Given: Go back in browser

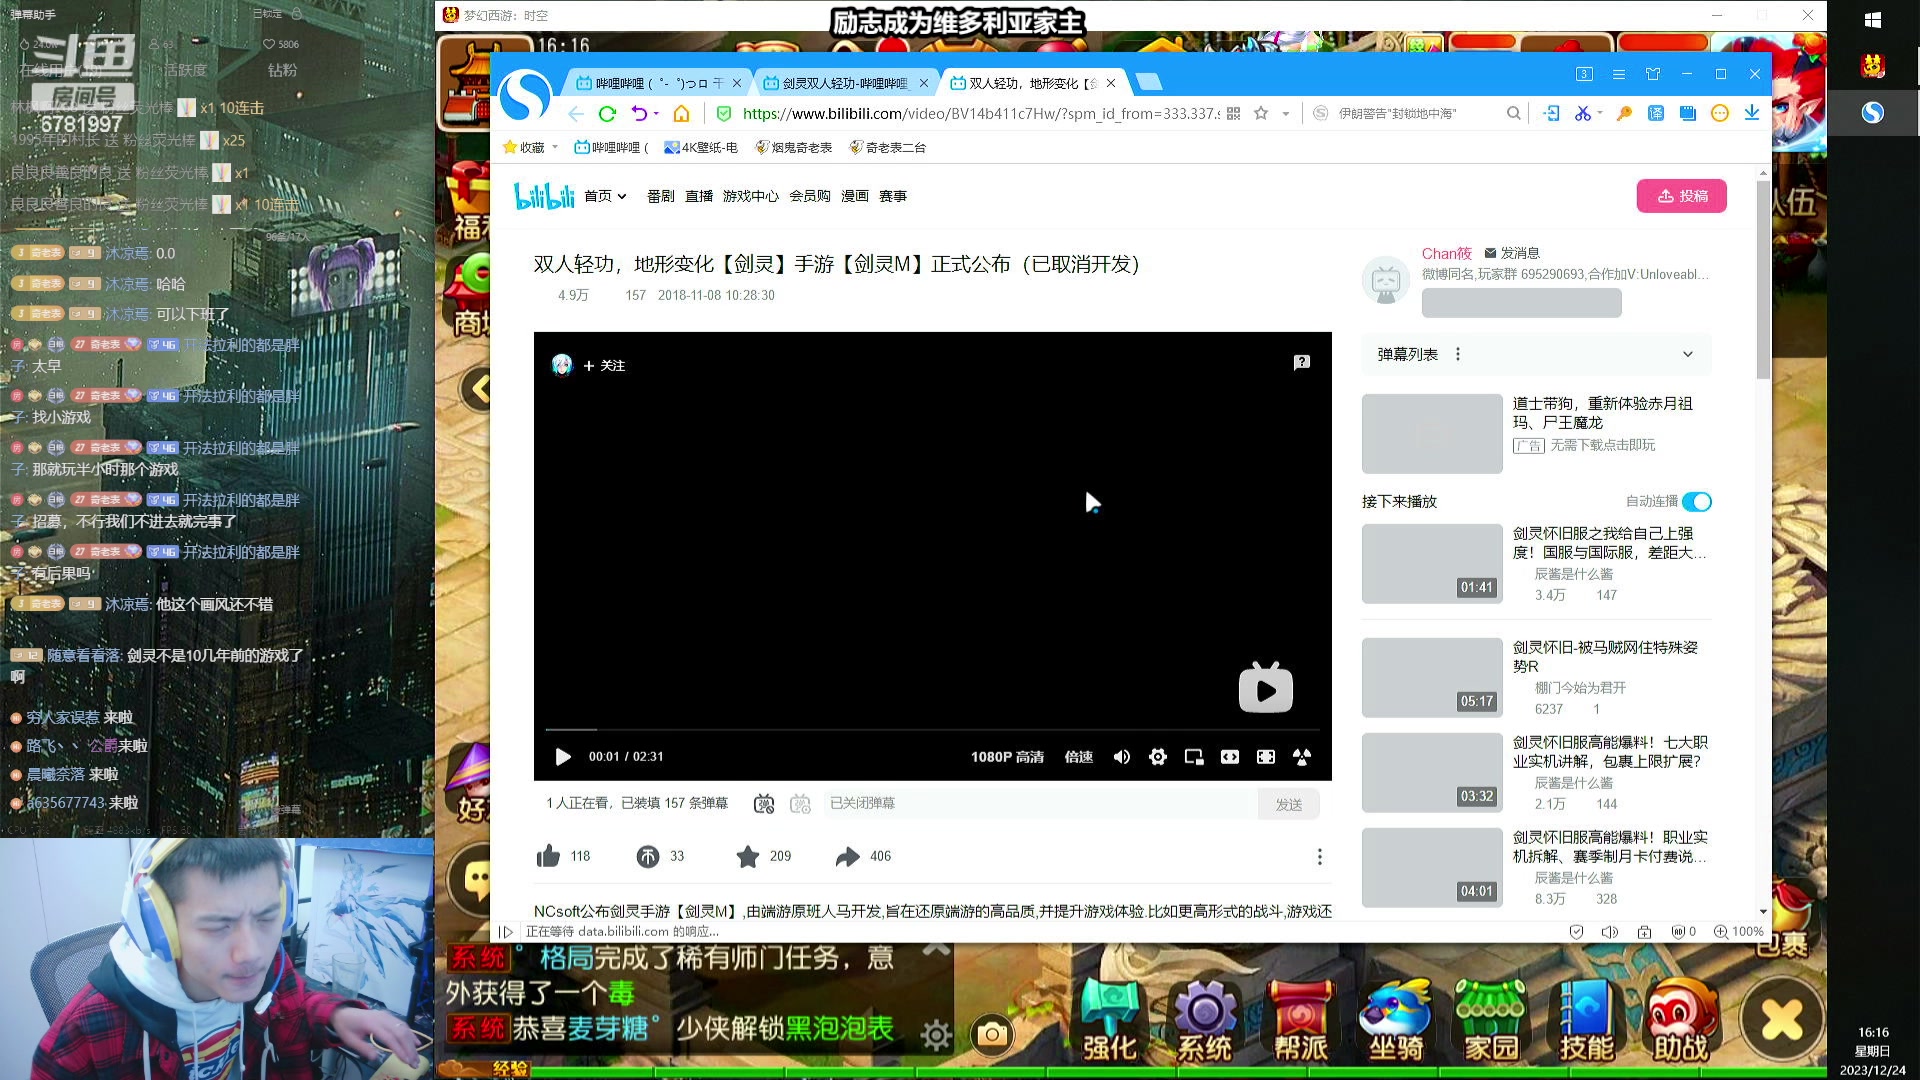Looking at the screenshot, I should pos(575,114).
